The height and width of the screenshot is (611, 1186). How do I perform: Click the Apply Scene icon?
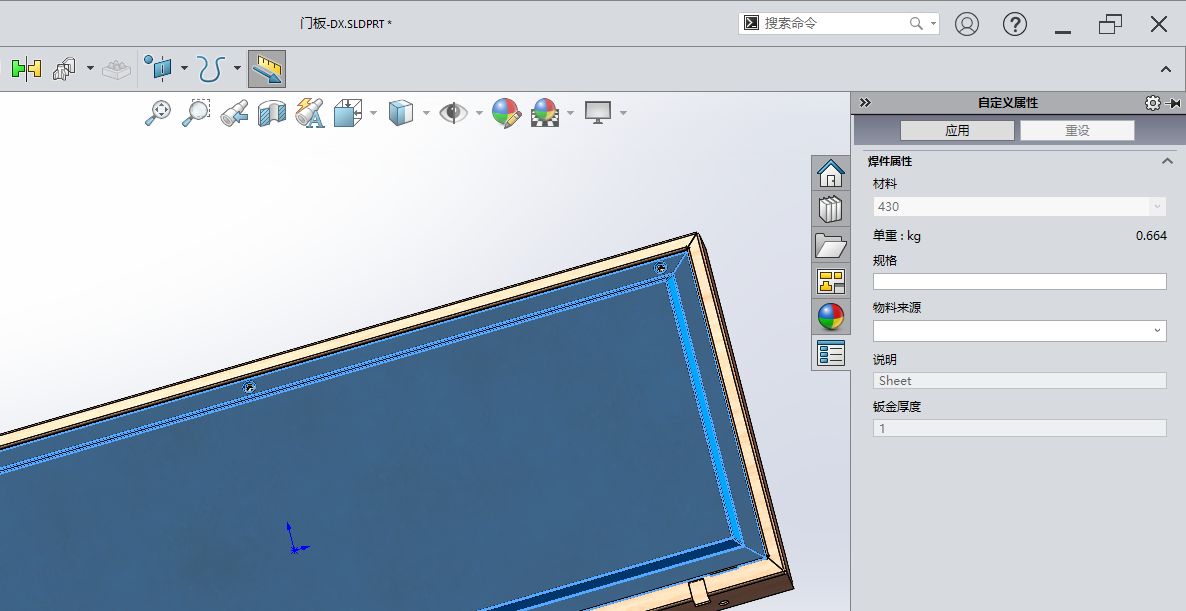tap(545, 113)
